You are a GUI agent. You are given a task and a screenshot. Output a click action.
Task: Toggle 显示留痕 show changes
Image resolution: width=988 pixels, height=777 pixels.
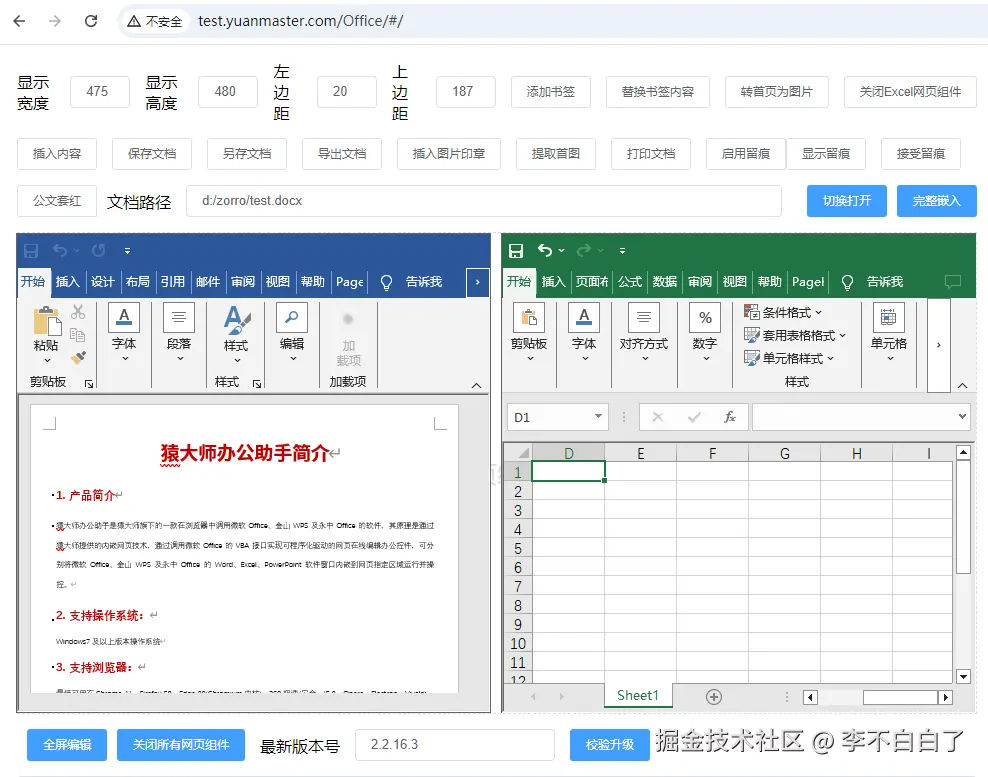(x=825, y=154)
